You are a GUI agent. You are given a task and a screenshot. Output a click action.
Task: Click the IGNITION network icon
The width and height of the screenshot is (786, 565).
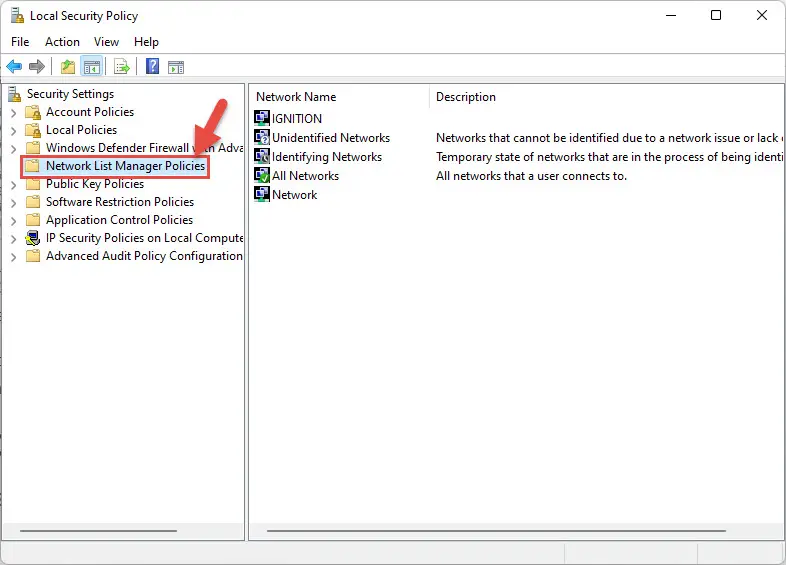click(262, 118)
